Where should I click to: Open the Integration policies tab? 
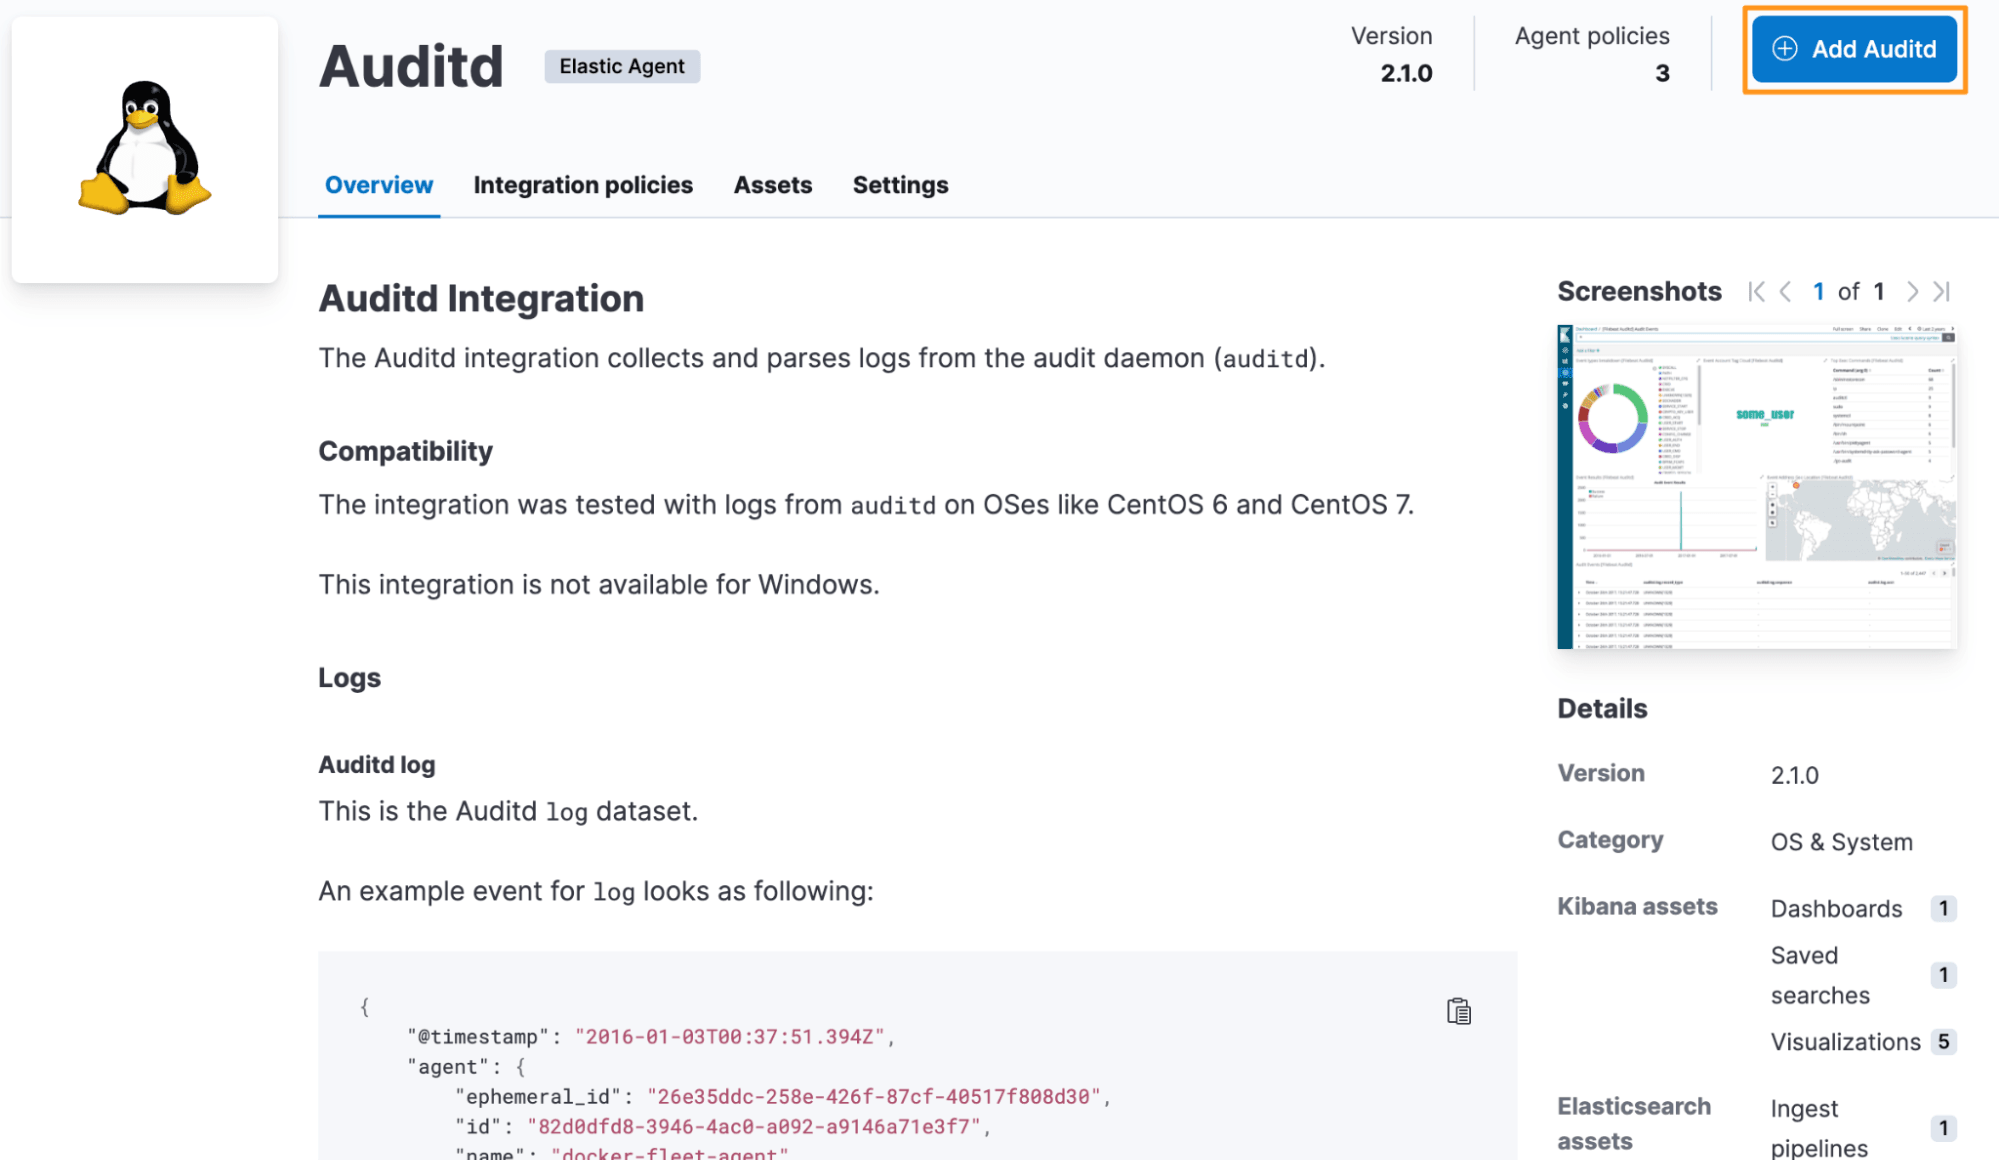pos(583,185)
